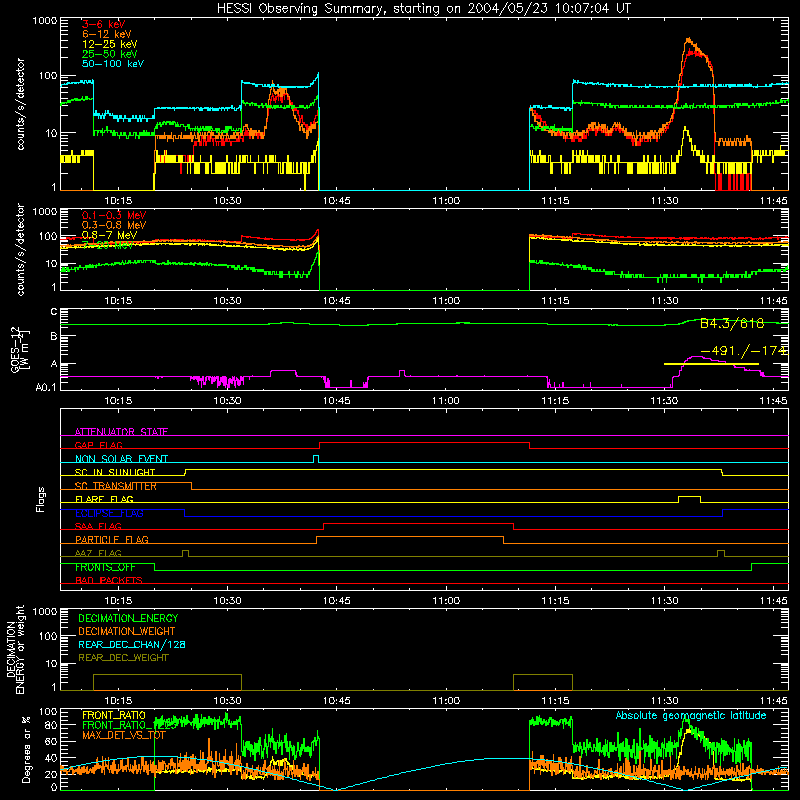Click the DECIMATION ENERGY or weight axis title
800x800 pixels.
(15, 649)
